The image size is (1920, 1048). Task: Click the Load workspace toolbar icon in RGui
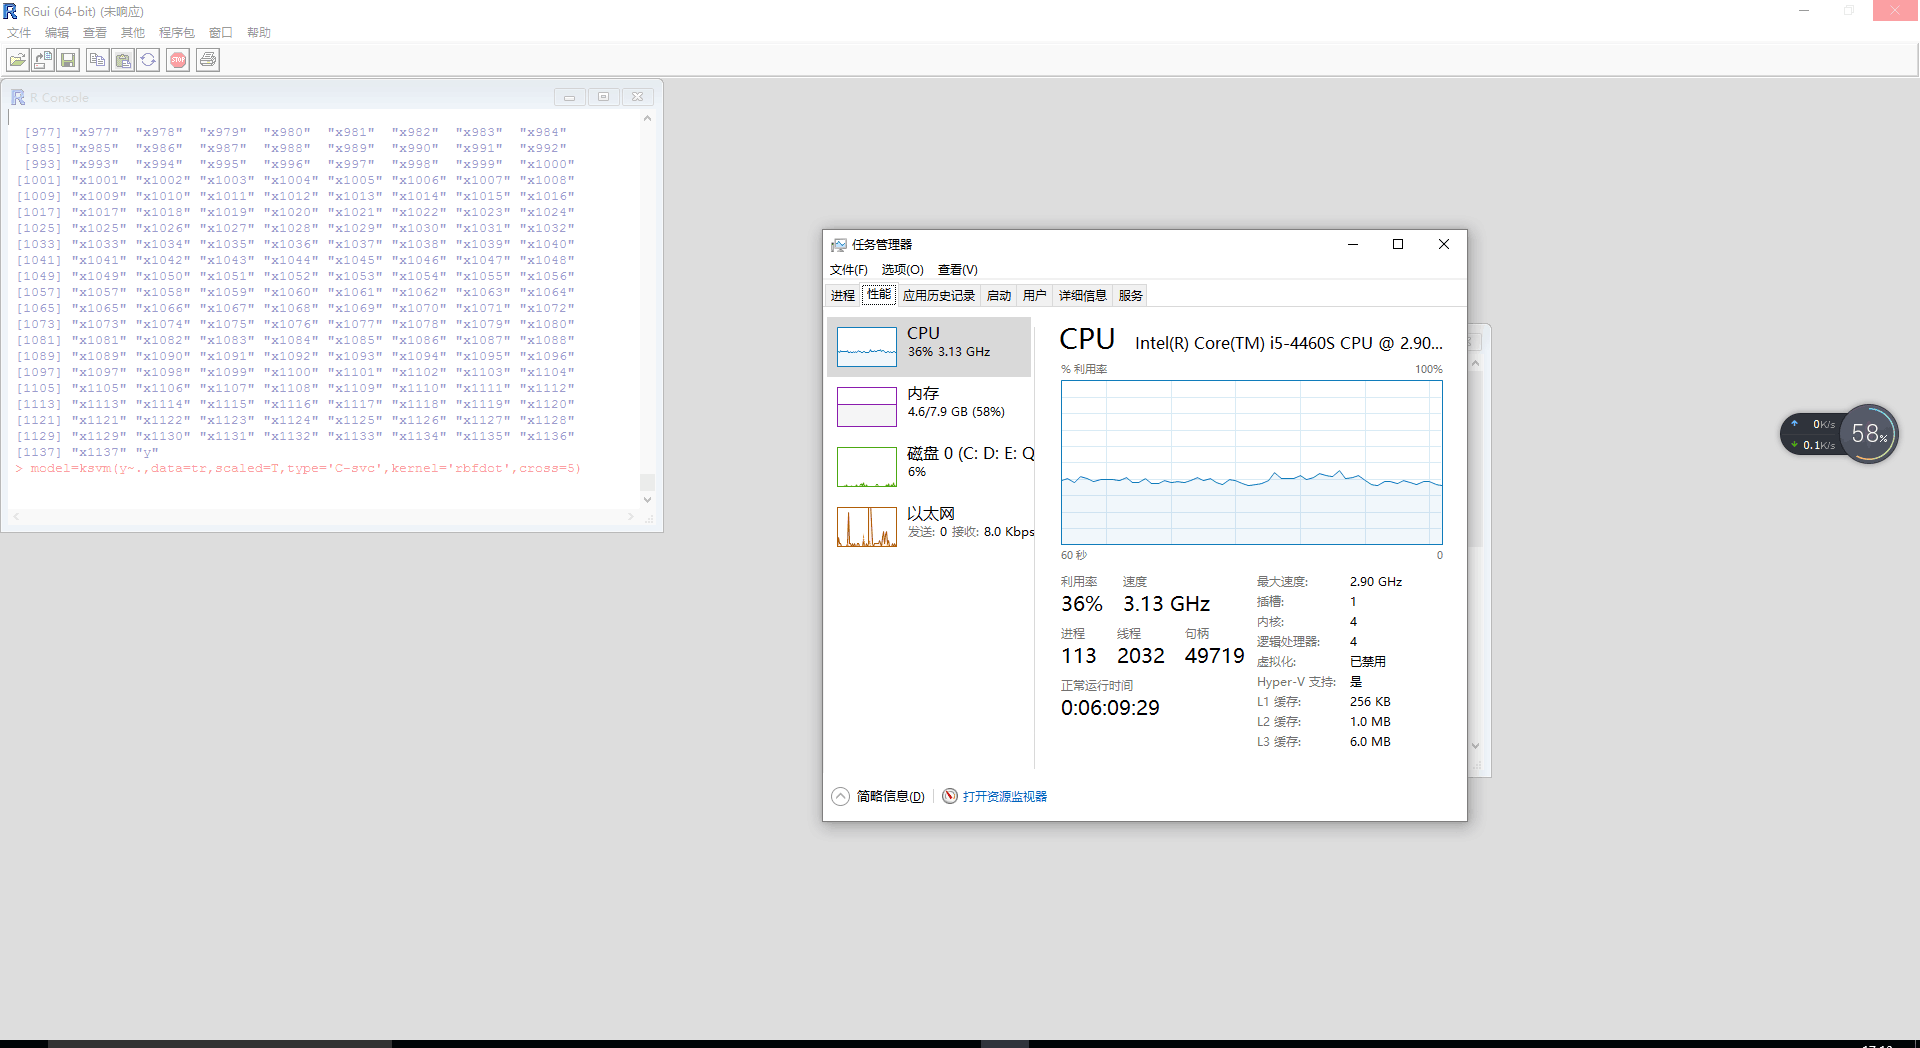click(x=43, y=60)
